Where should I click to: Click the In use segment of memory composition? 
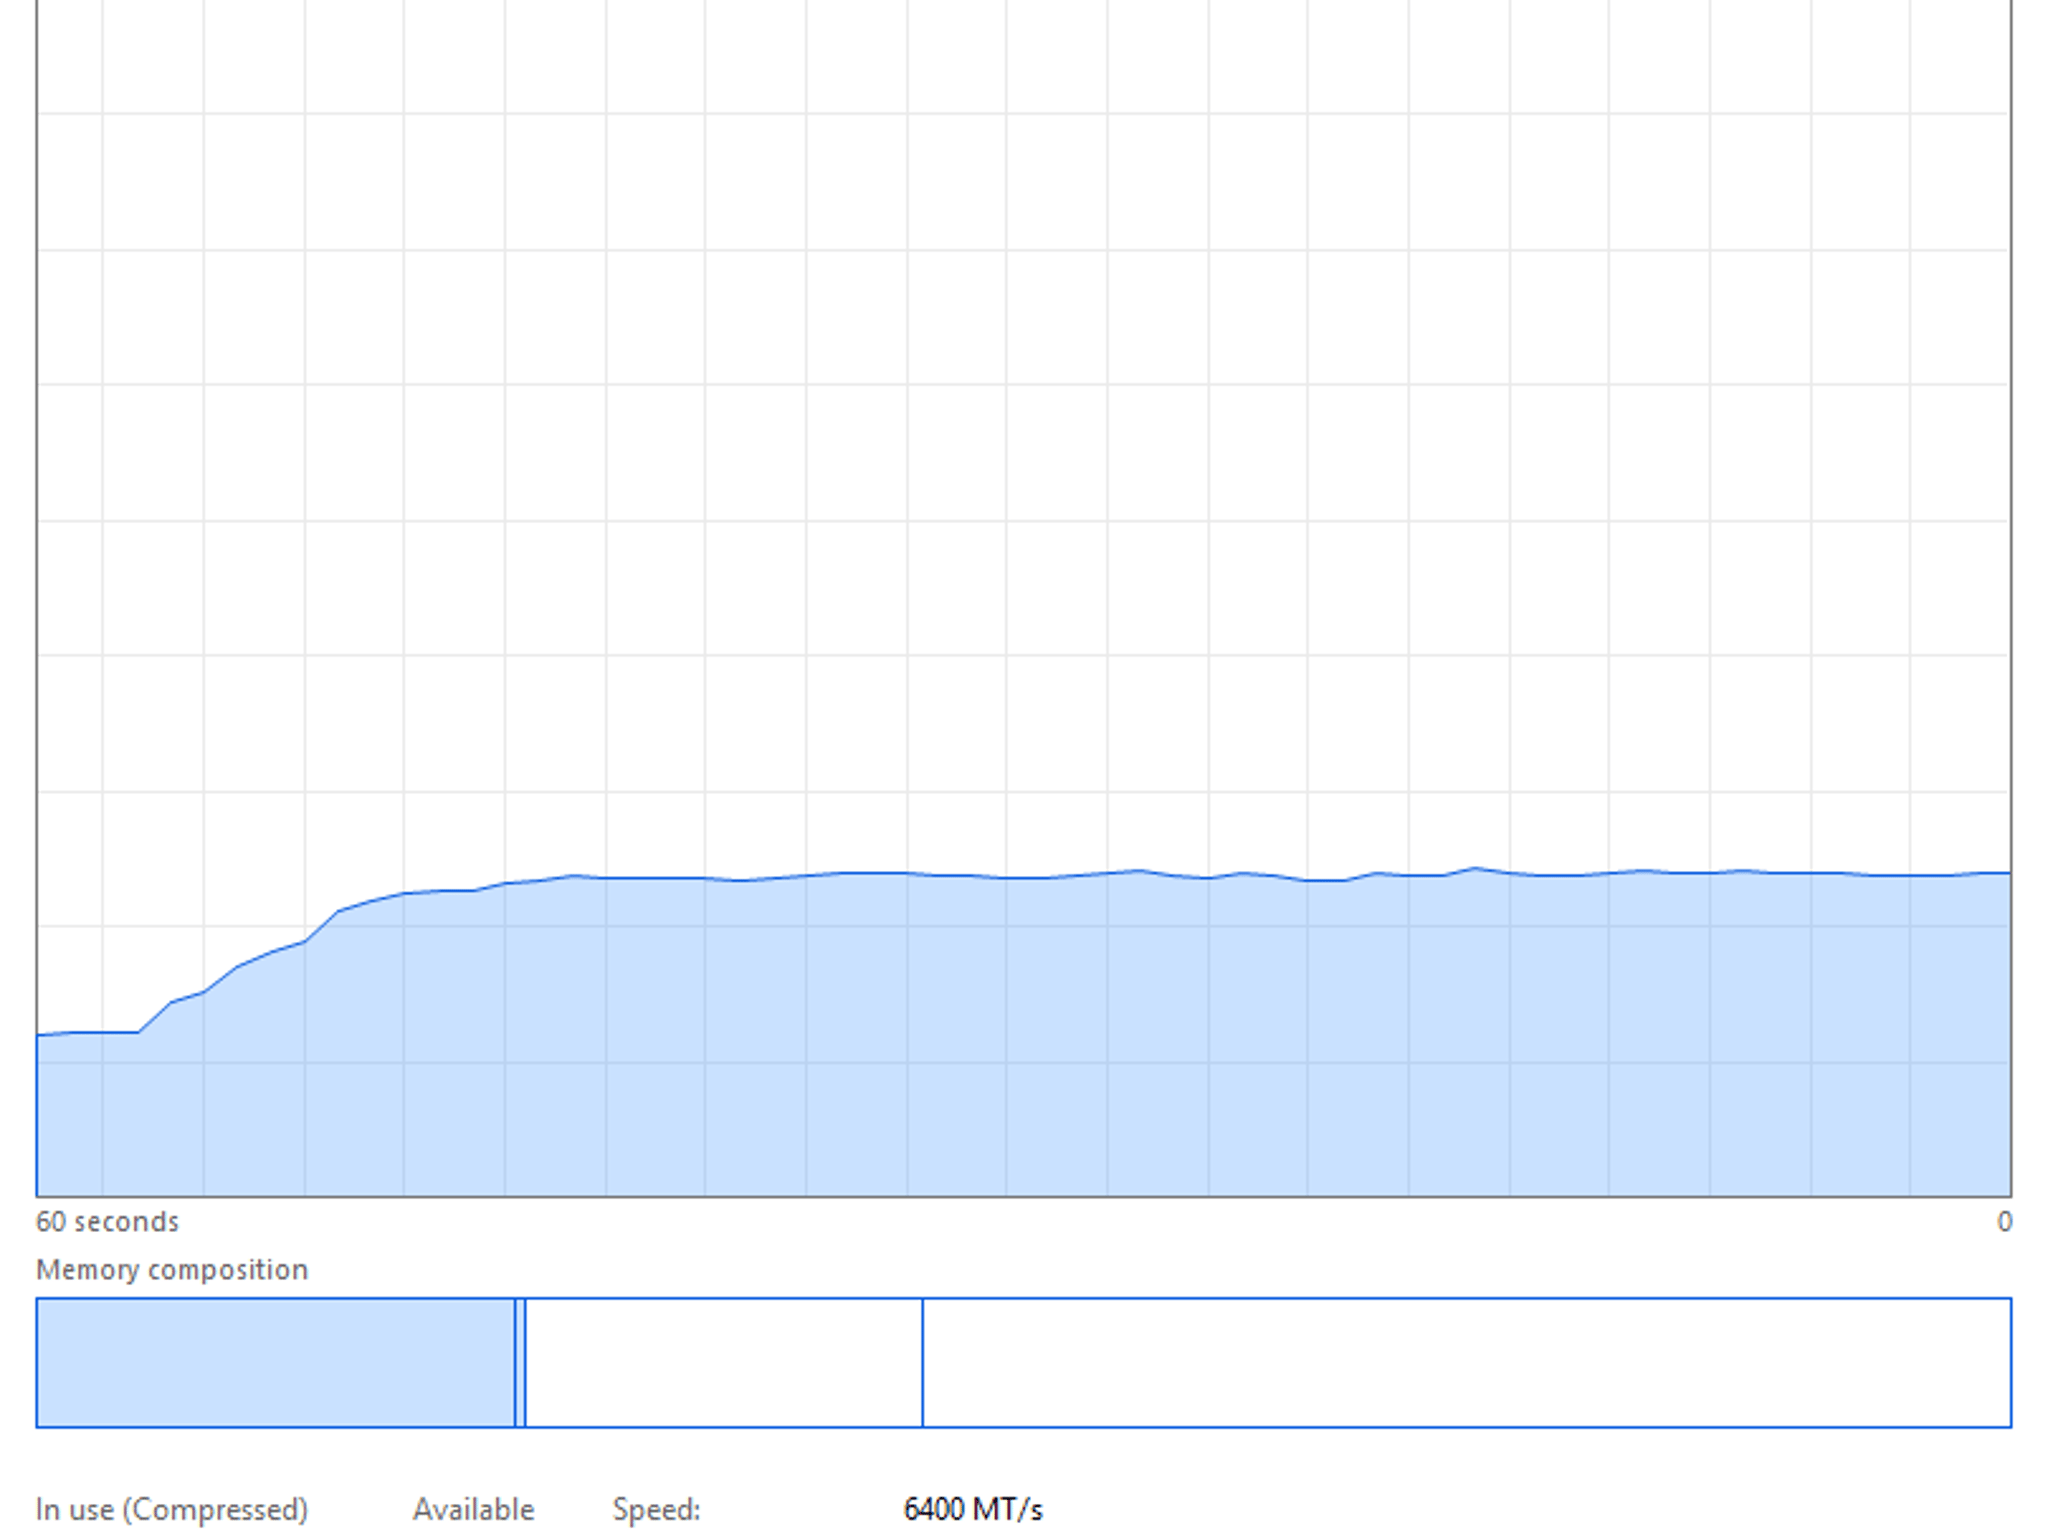[x=275, y=1362]
